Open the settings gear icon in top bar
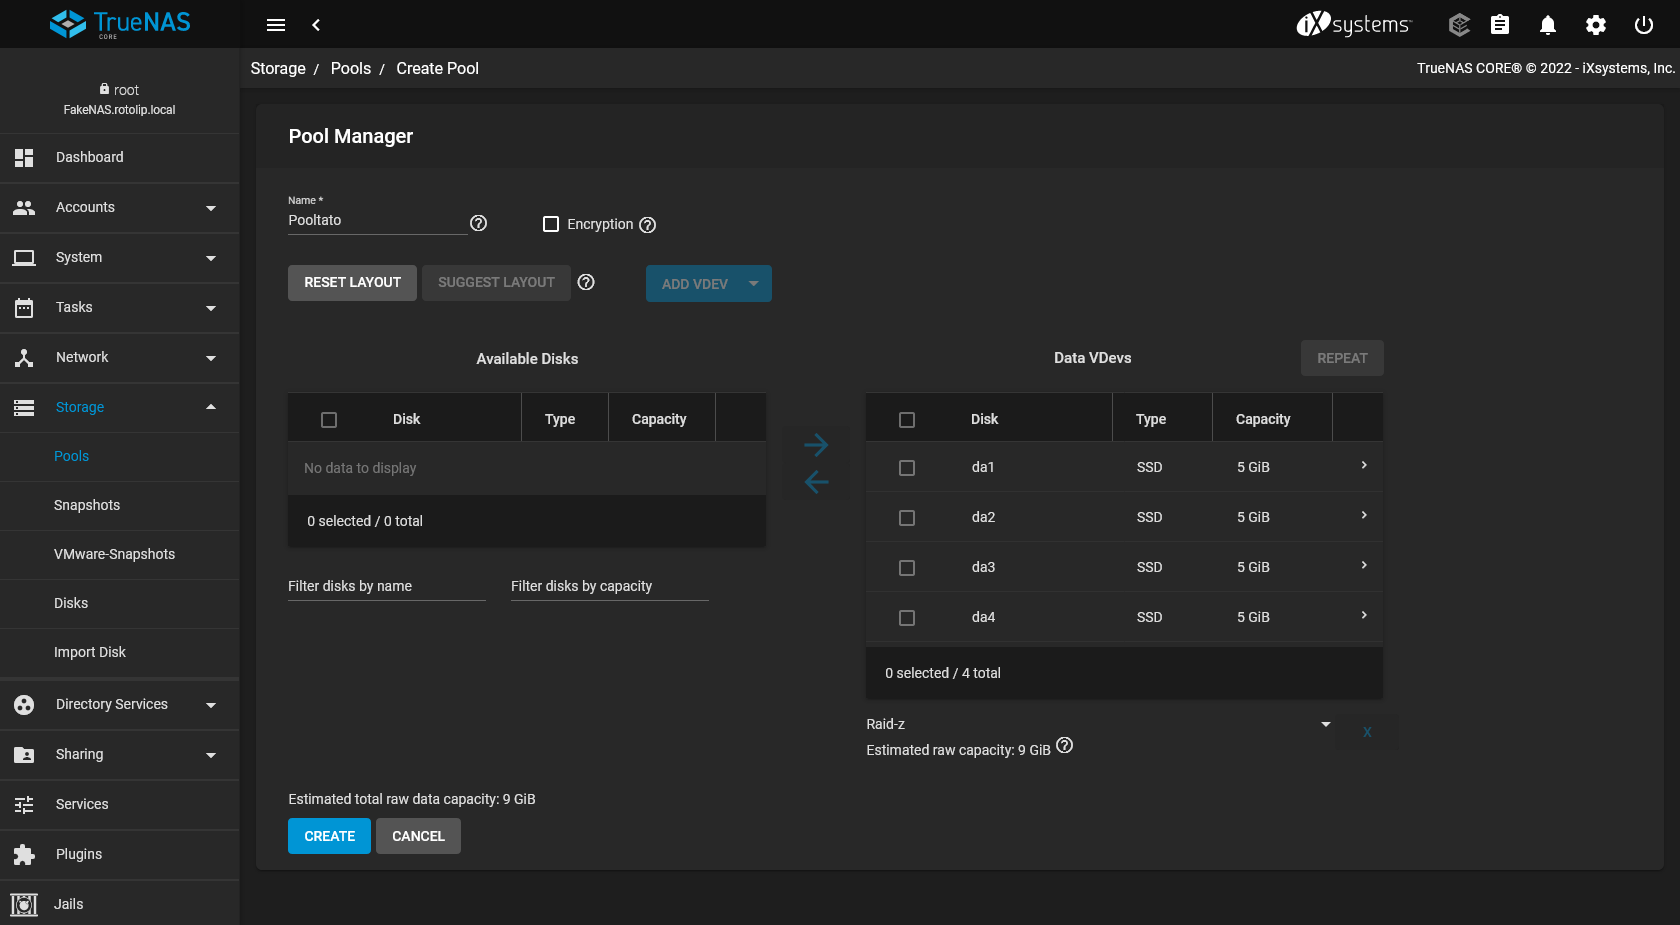The image size is (1680, 925). click(1595, 25)
